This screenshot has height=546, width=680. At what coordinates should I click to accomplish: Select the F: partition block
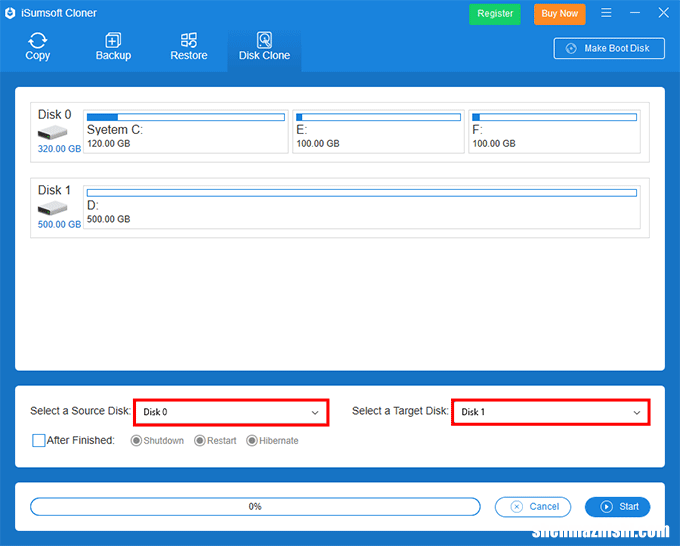click(x=554, y=131)
